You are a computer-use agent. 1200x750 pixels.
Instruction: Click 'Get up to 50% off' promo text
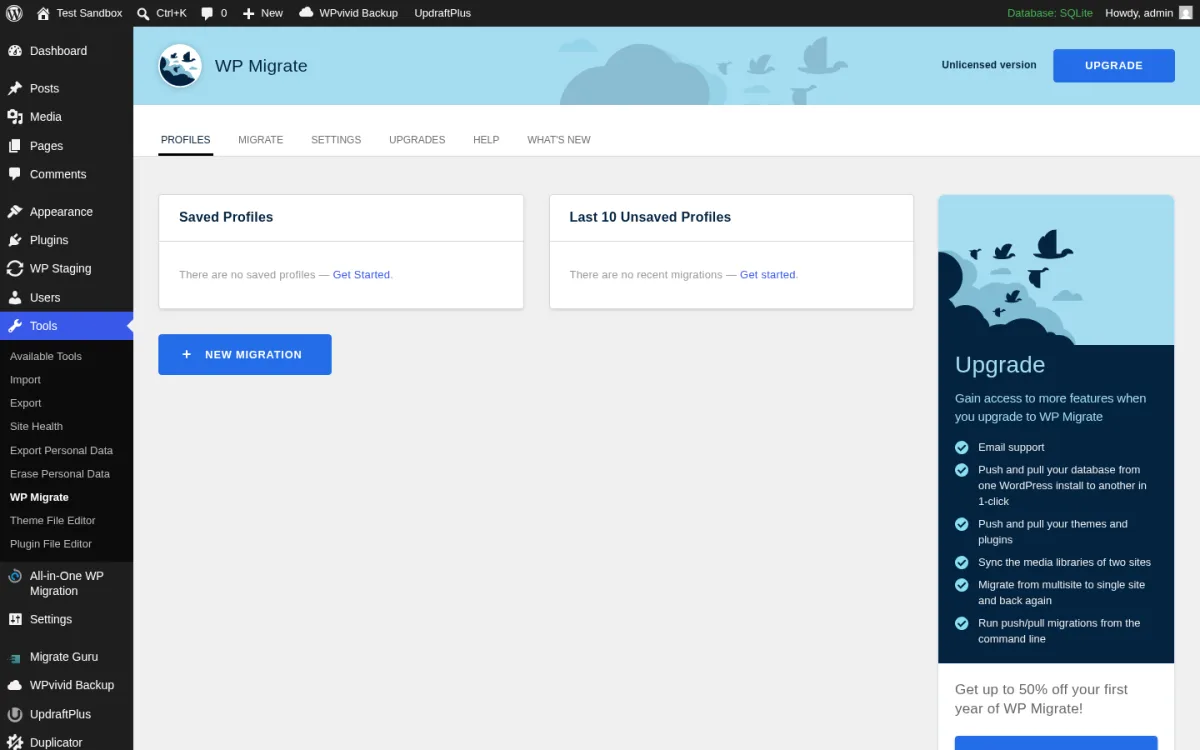click(x=1041, y=699)
